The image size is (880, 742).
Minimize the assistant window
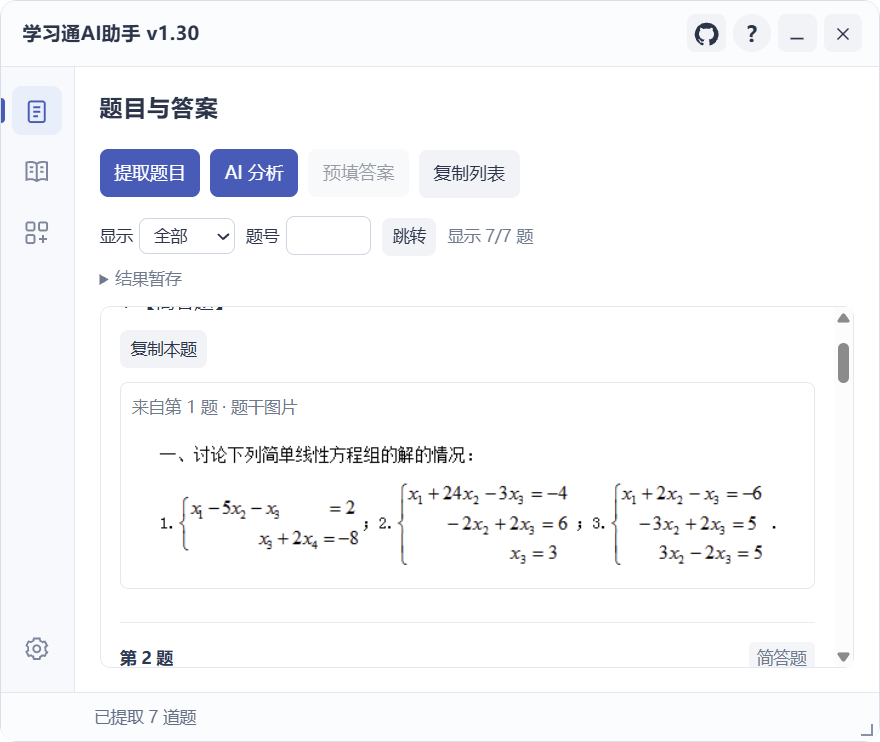(797, 34)
